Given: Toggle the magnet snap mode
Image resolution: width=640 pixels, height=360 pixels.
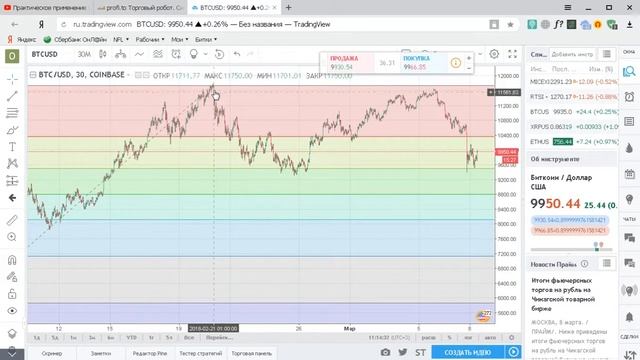Looking at the screenshot, I should tap(12, 260).
